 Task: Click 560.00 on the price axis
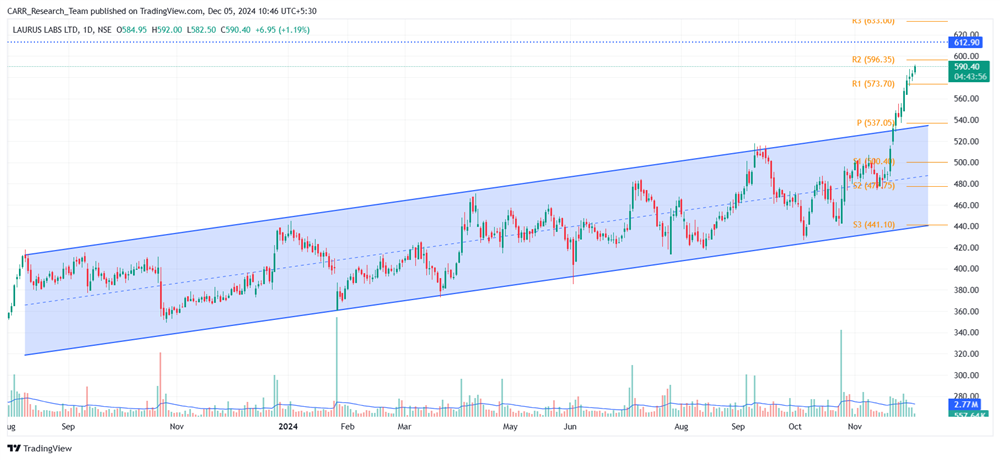(966, 99)
